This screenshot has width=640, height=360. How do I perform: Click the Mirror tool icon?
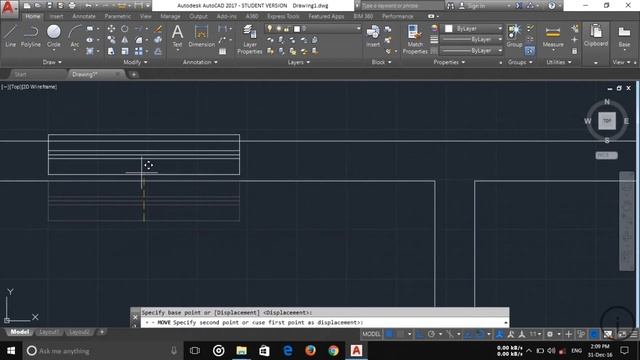124,40
